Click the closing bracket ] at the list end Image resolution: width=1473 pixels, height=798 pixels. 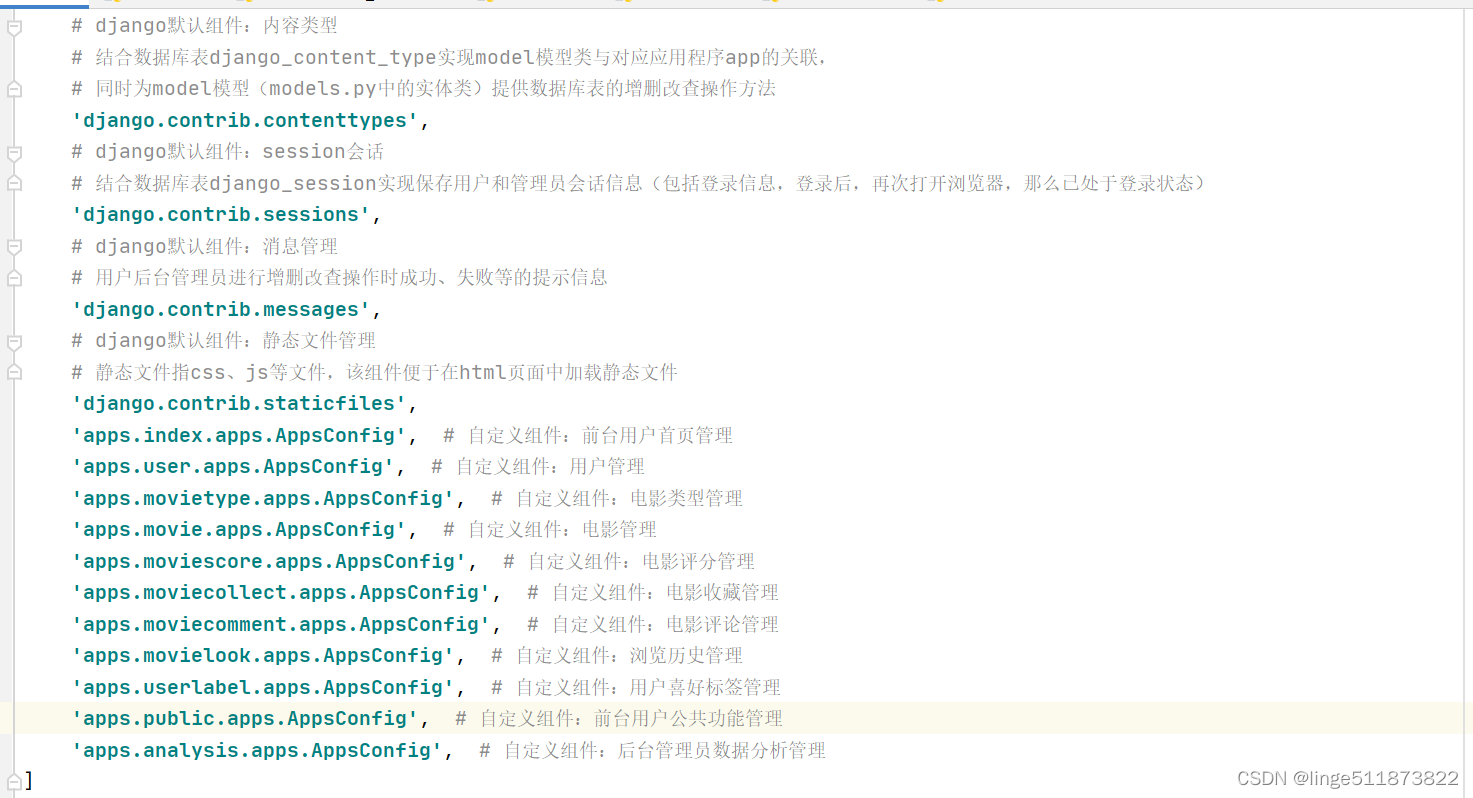[29, 781]
